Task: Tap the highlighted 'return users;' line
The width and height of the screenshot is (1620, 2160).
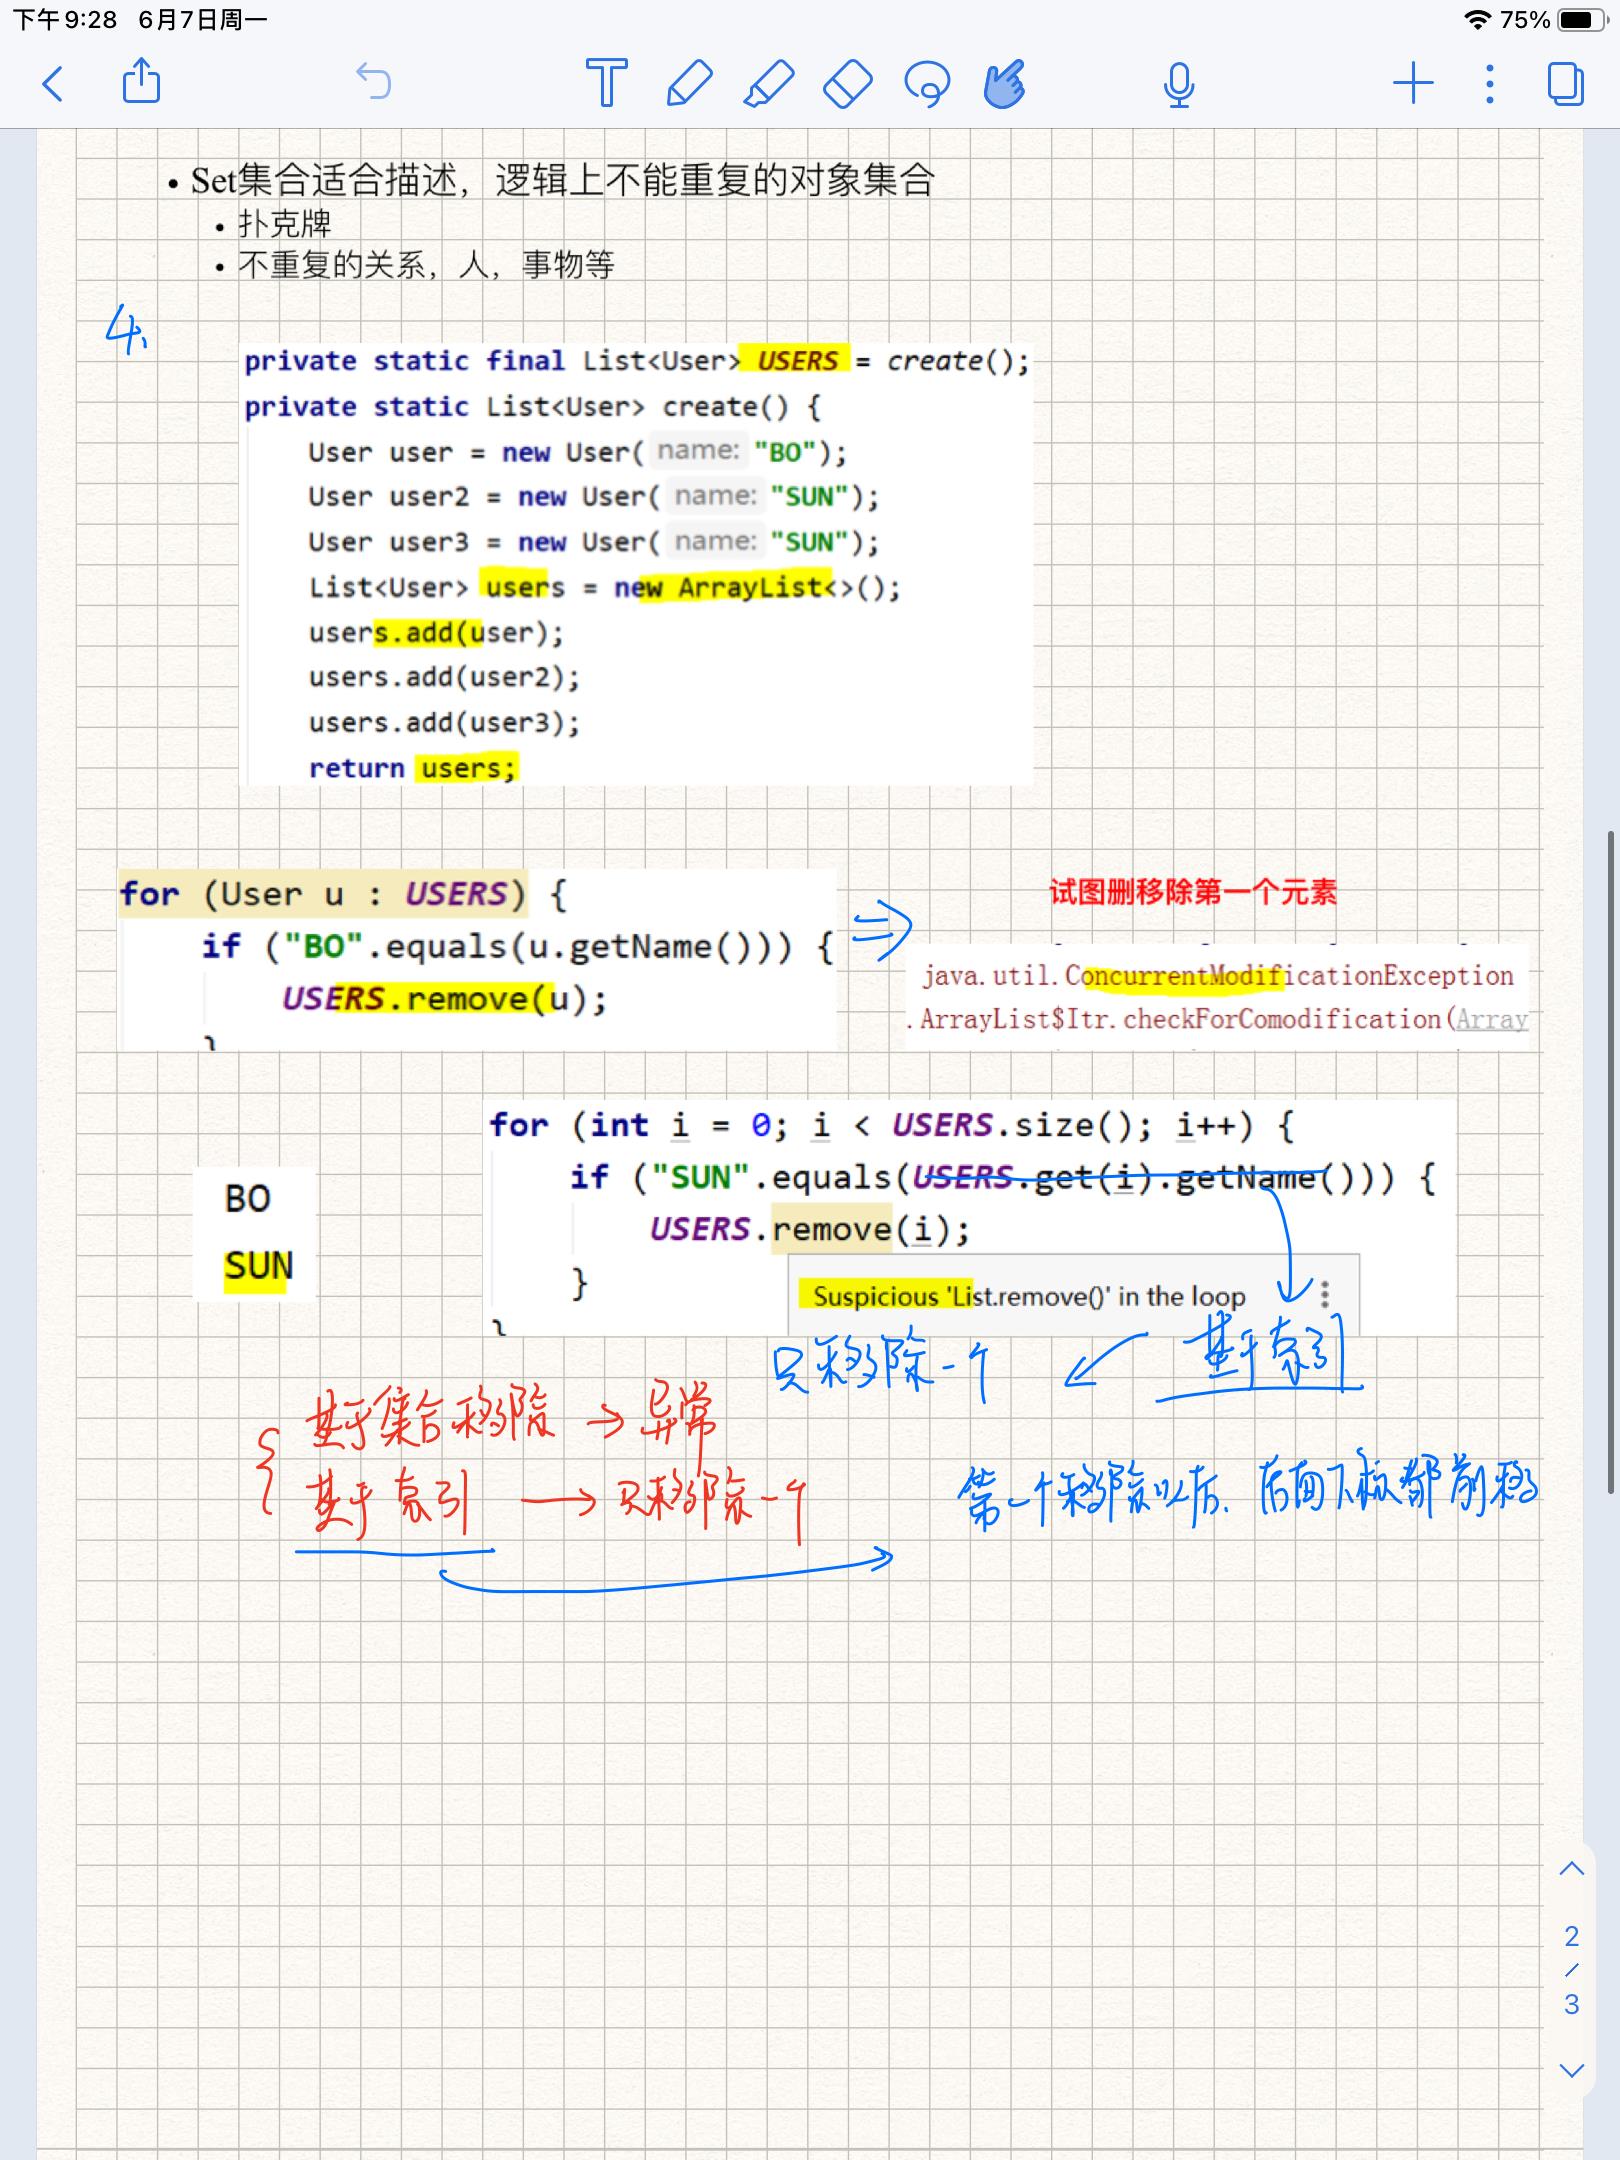Action: tap(412, 768)
